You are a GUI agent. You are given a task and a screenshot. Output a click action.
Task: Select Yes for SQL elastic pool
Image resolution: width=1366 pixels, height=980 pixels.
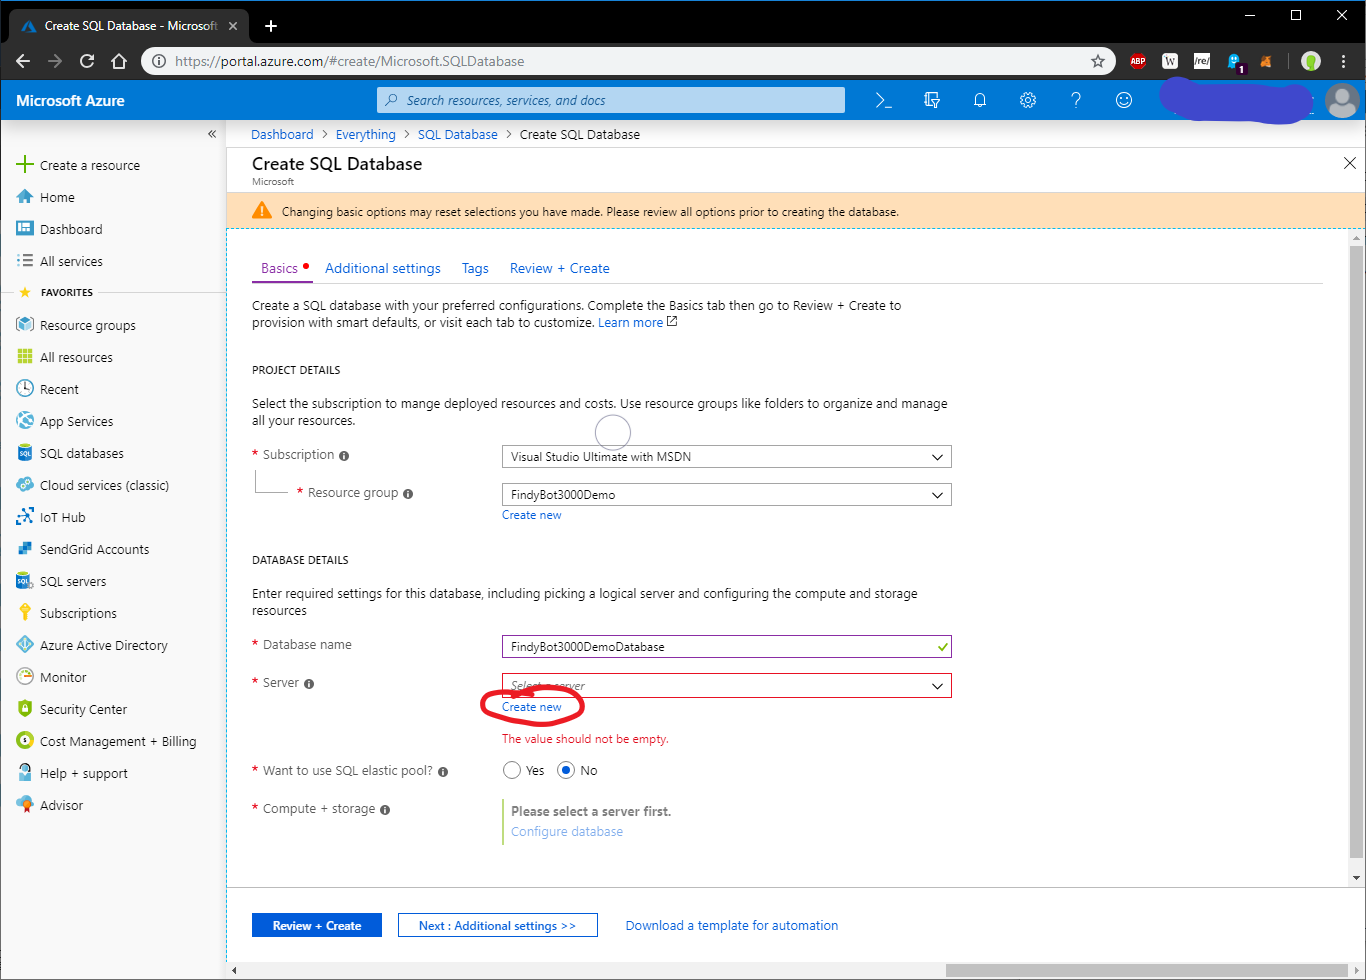click(512, 770)
